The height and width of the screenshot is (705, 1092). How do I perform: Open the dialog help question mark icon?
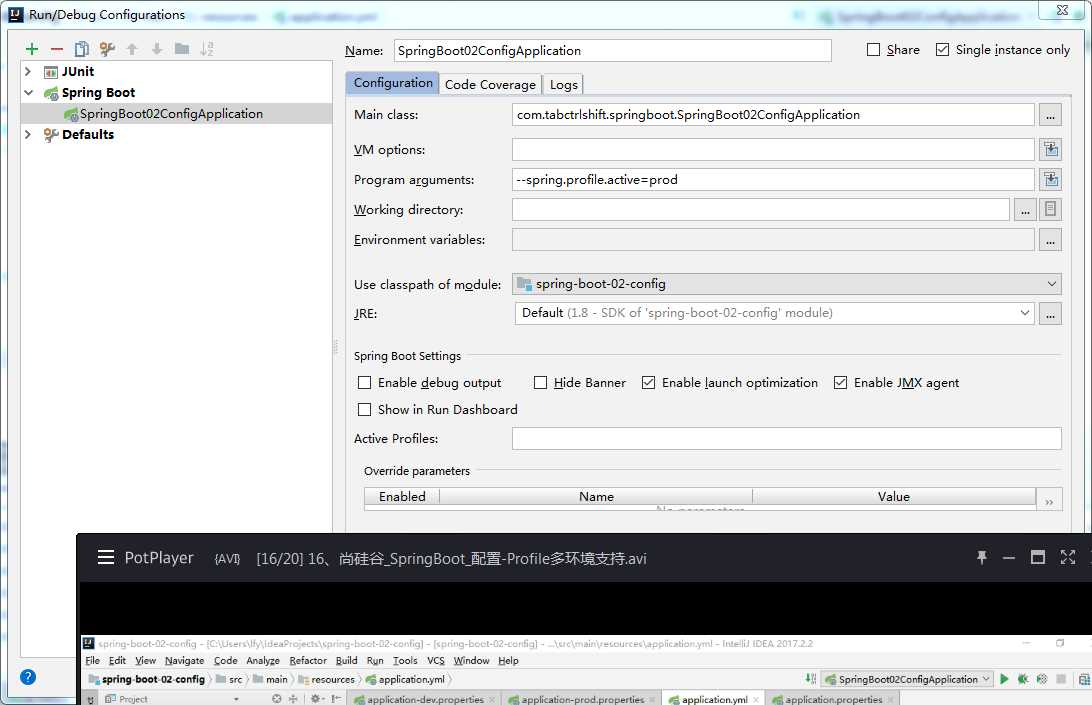[x=28, y=676]
